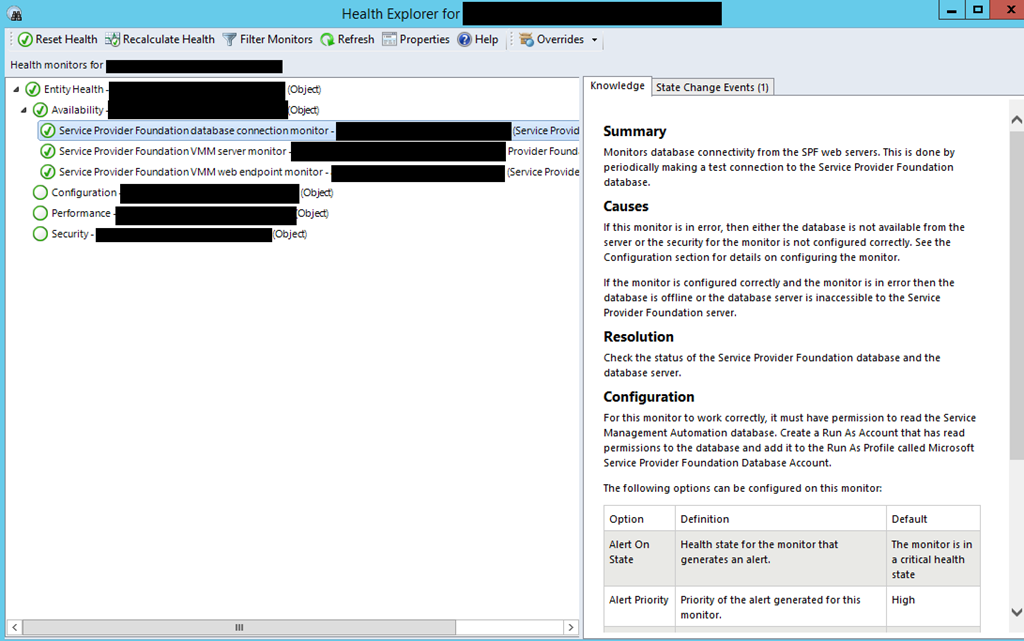
Task: Click the tree horizontal scrollbar thumb
Action: coord(238,627)
